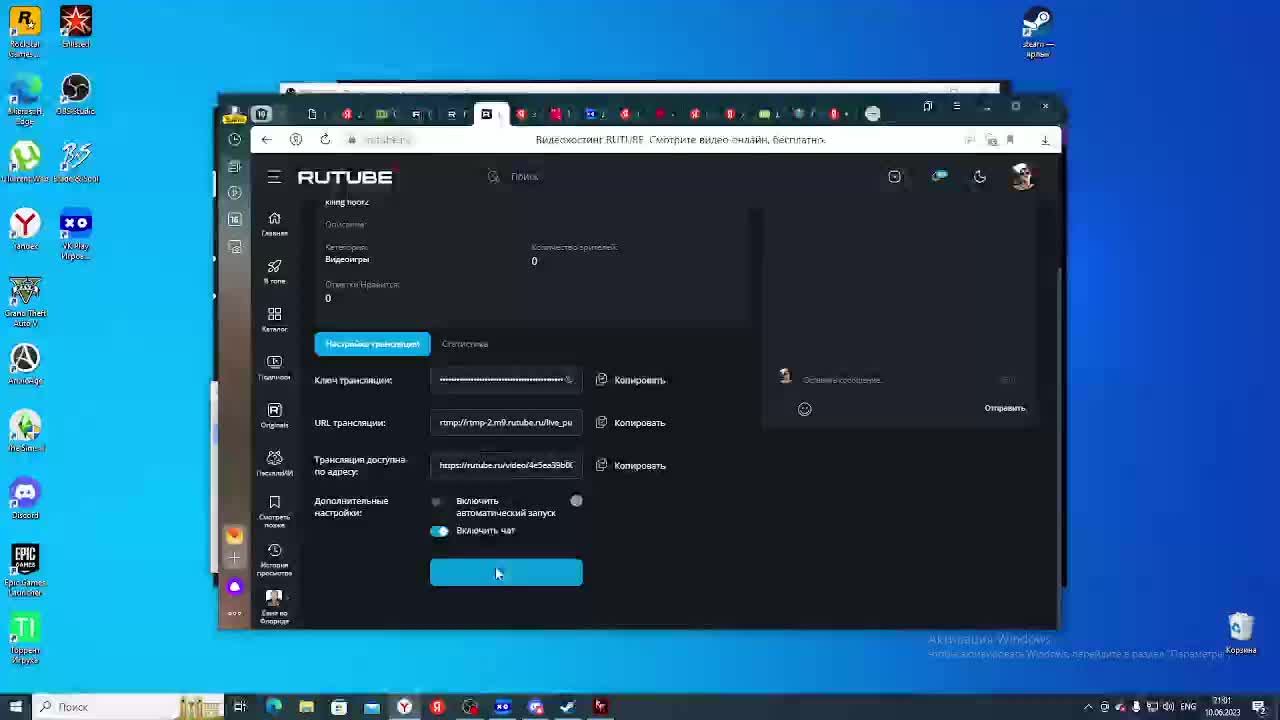Screen dimensions: 1280x720
Task: Click Alice assistant purple icon in side panel
Action: (234, 586)
